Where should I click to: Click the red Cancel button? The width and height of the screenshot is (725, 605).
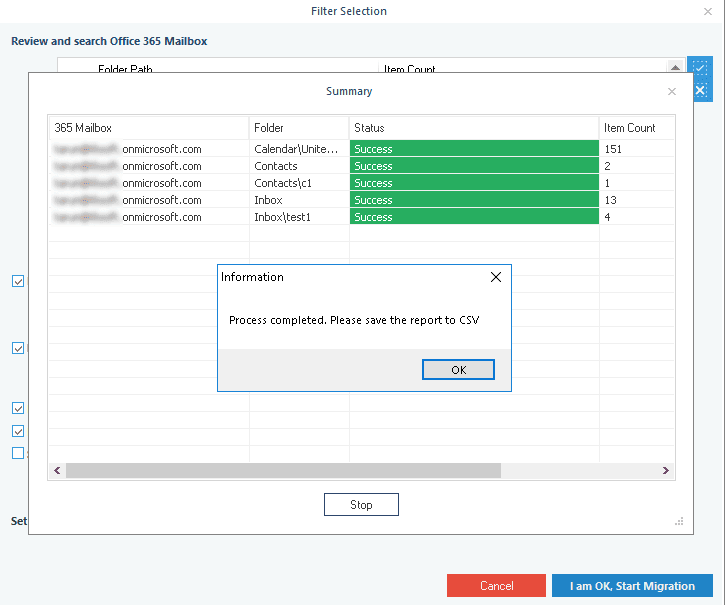pos(496,586)
